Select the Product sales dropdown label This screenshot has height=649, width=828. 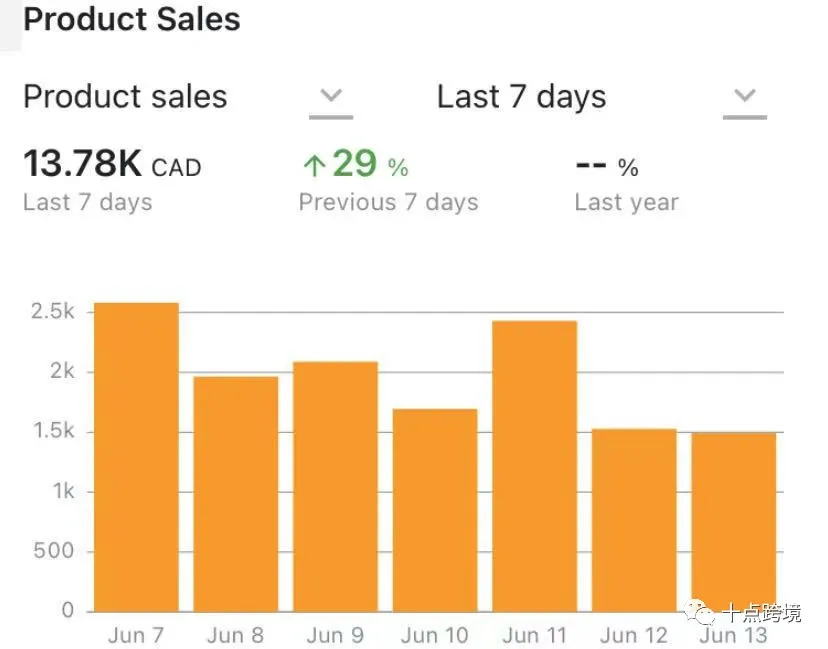tap(125, 97)
